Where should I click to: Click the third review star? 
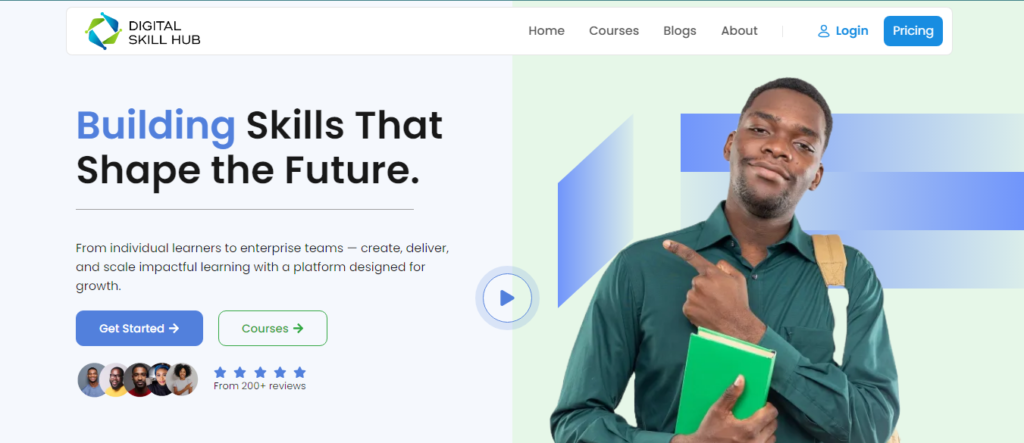pos(260,372)
